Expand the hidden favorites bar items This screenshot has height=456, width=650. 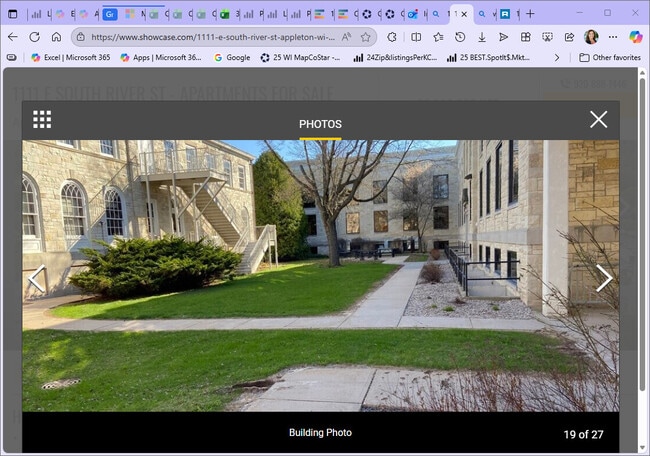click(557, 58)
